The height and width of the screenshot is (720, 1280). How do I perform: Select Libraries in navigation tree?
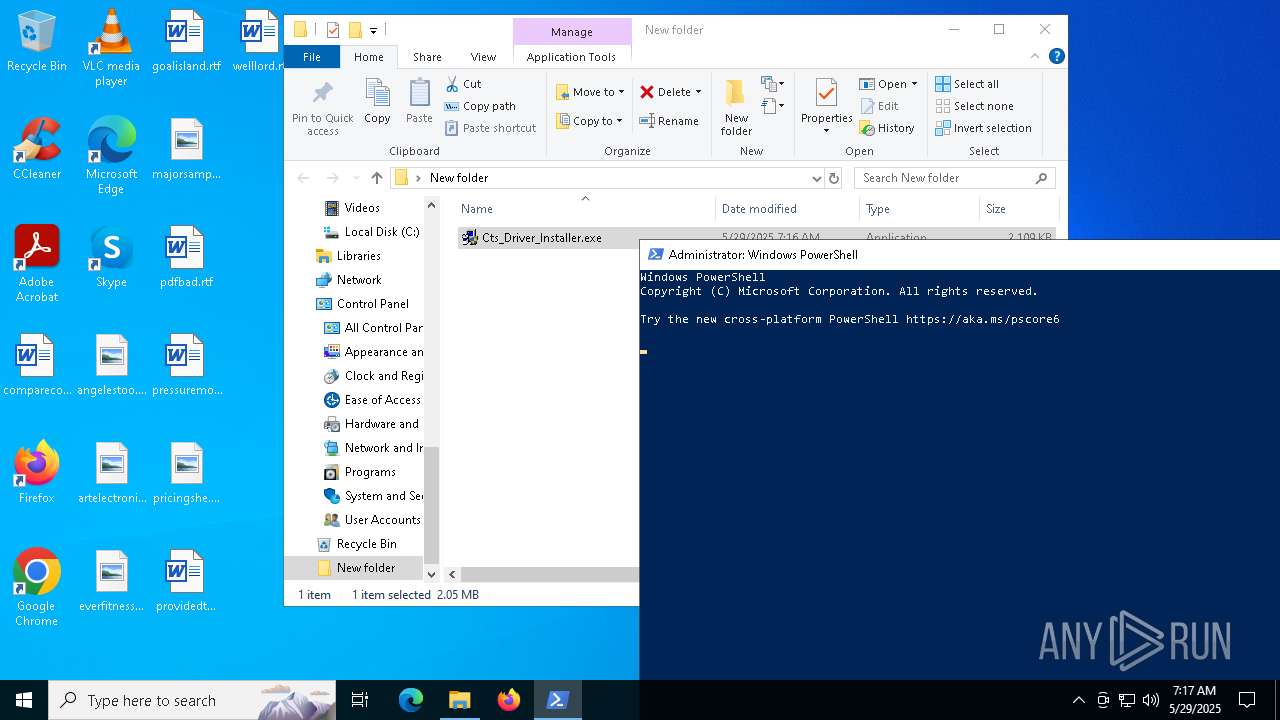tap(348, 256)
